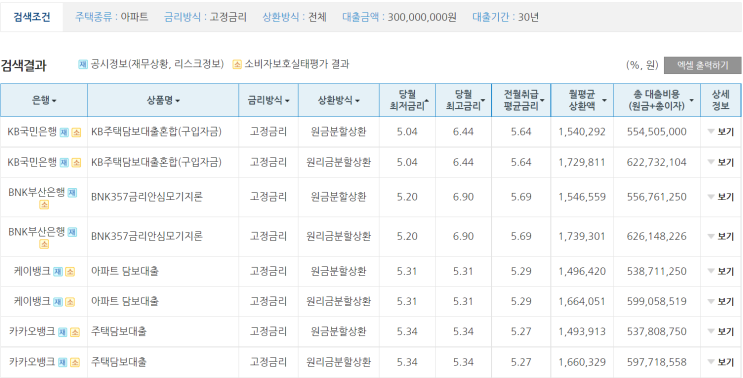Sort by 금리방식 column header

click(x=269, y=100)
